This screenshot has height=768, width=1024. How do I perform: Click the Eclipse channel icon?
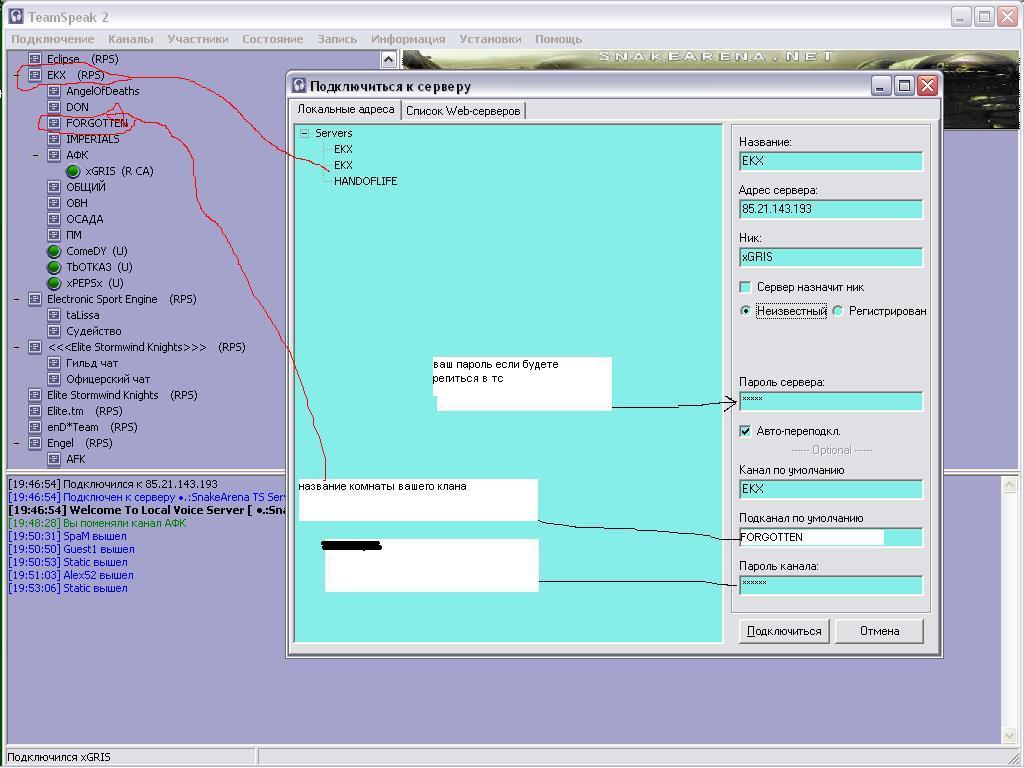pos(35,59)
